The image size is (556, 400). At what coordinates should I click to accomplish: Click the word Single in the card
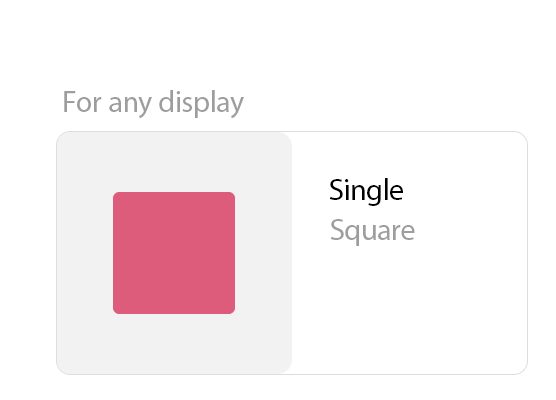366,191
